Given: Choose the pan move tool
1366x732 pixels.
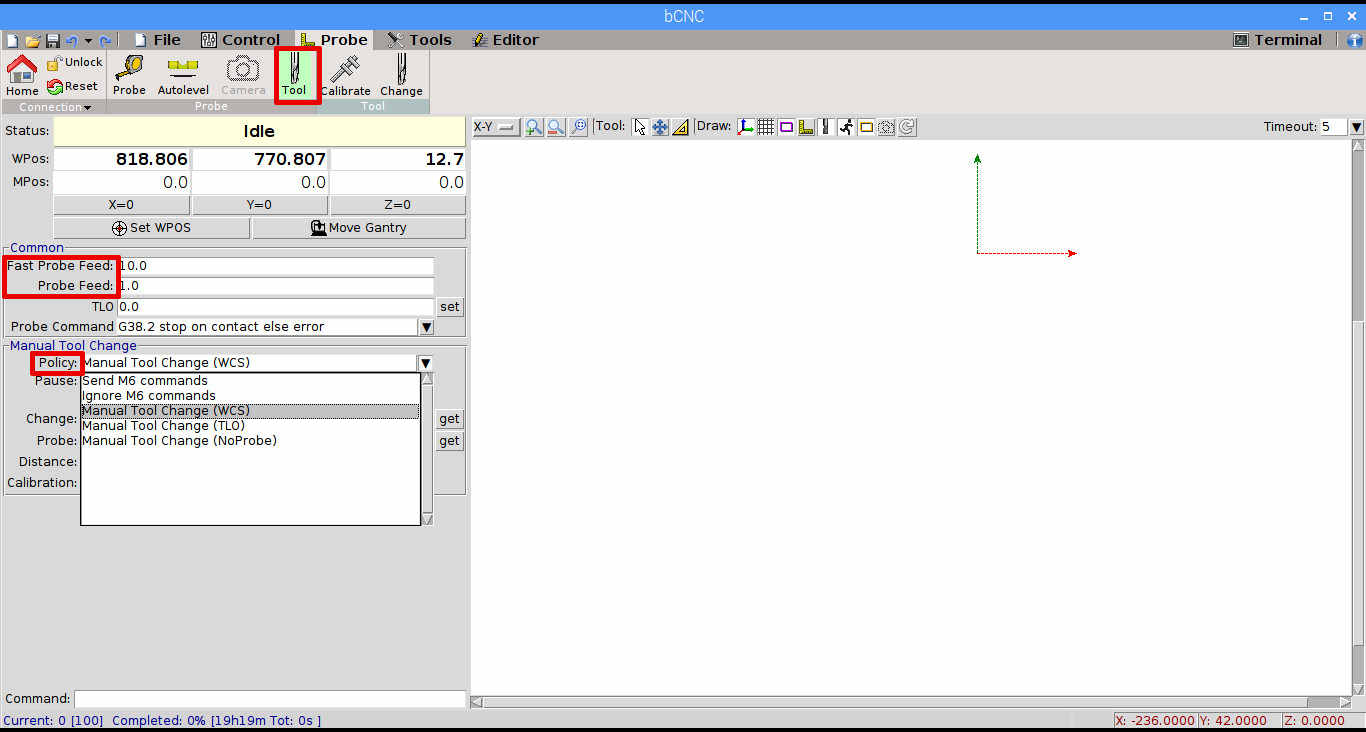Looking at the screenshot, I should 660,127.
